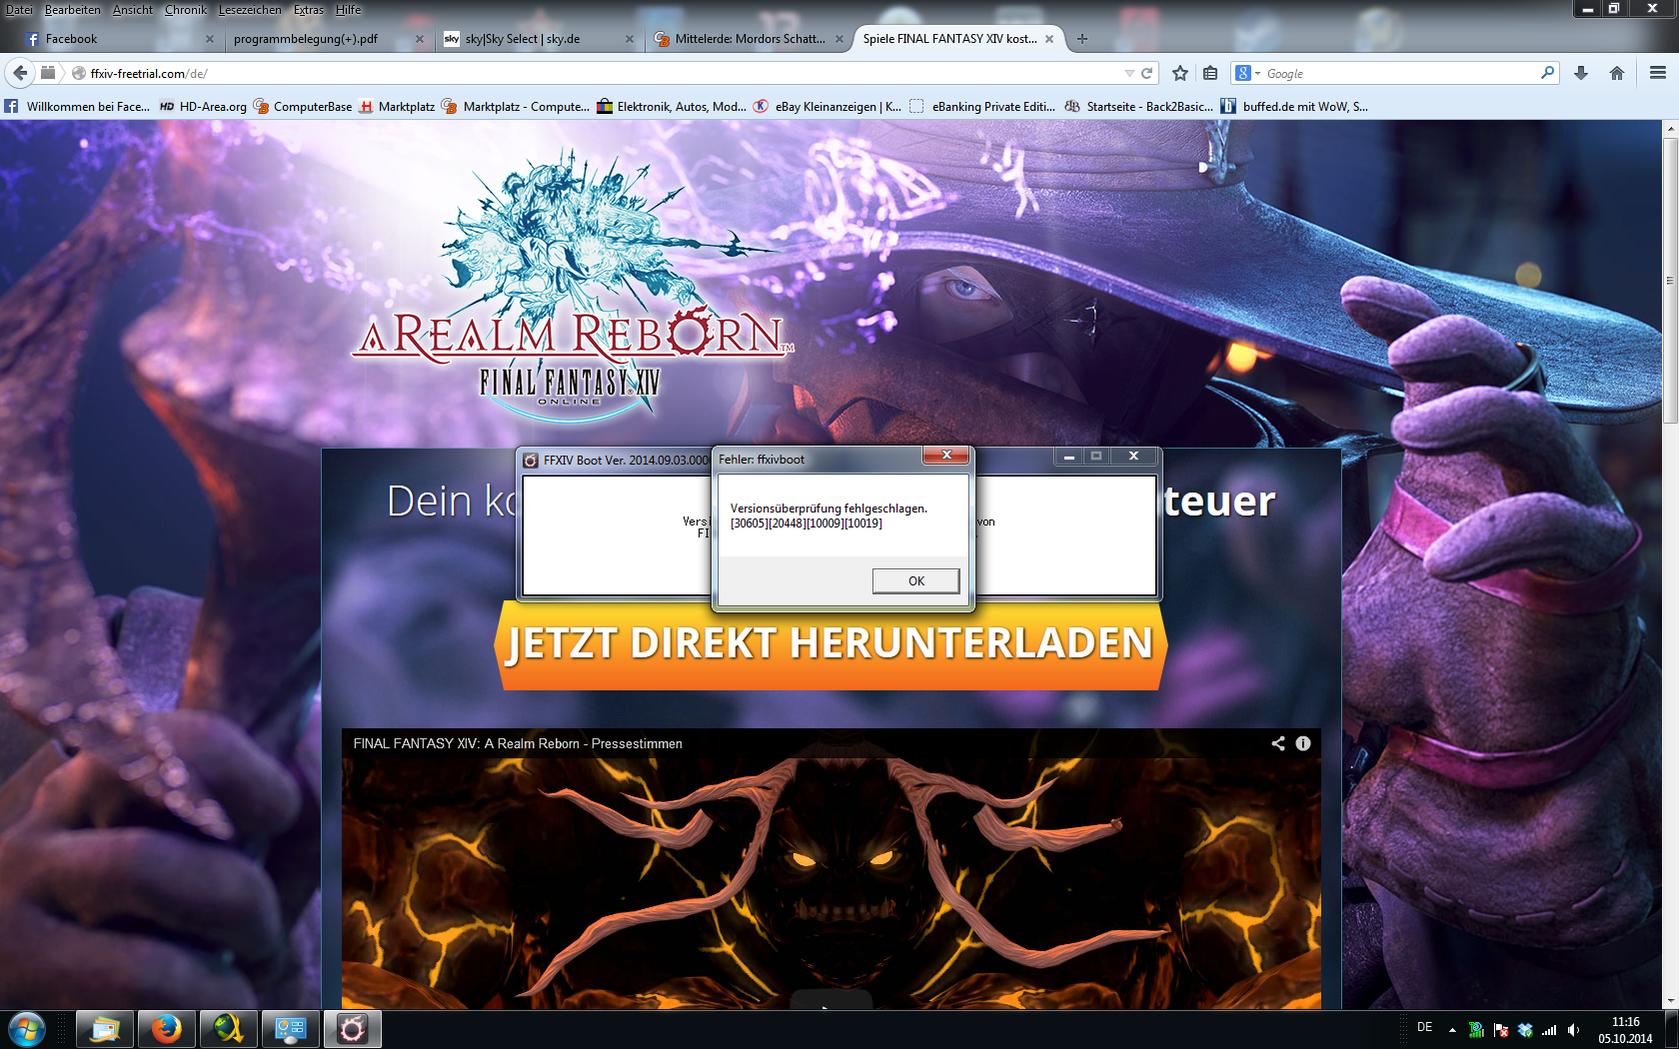
Task: Minimize the FFXIV Boot window
Action: (1068, 456)
